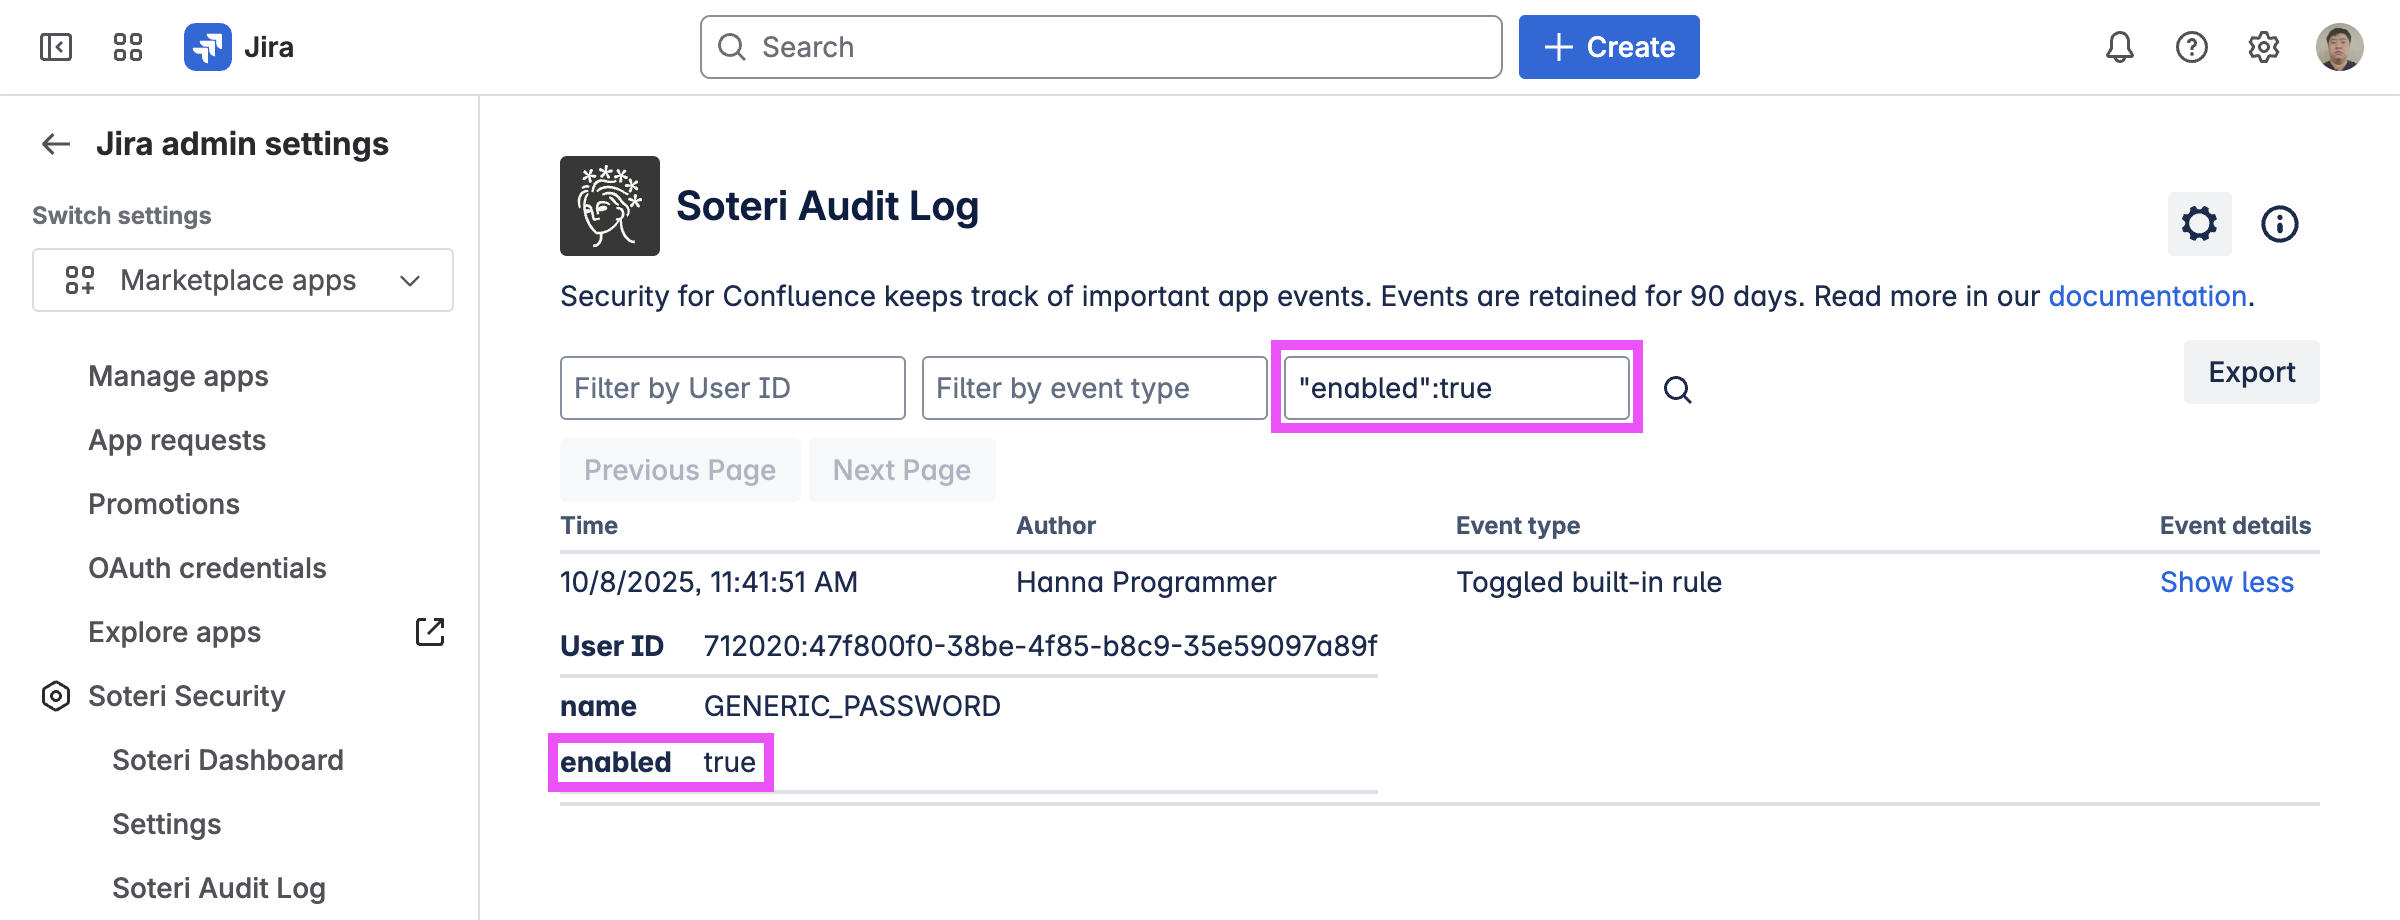
Task: Open the documentation link
Action: coord(2147,296)
